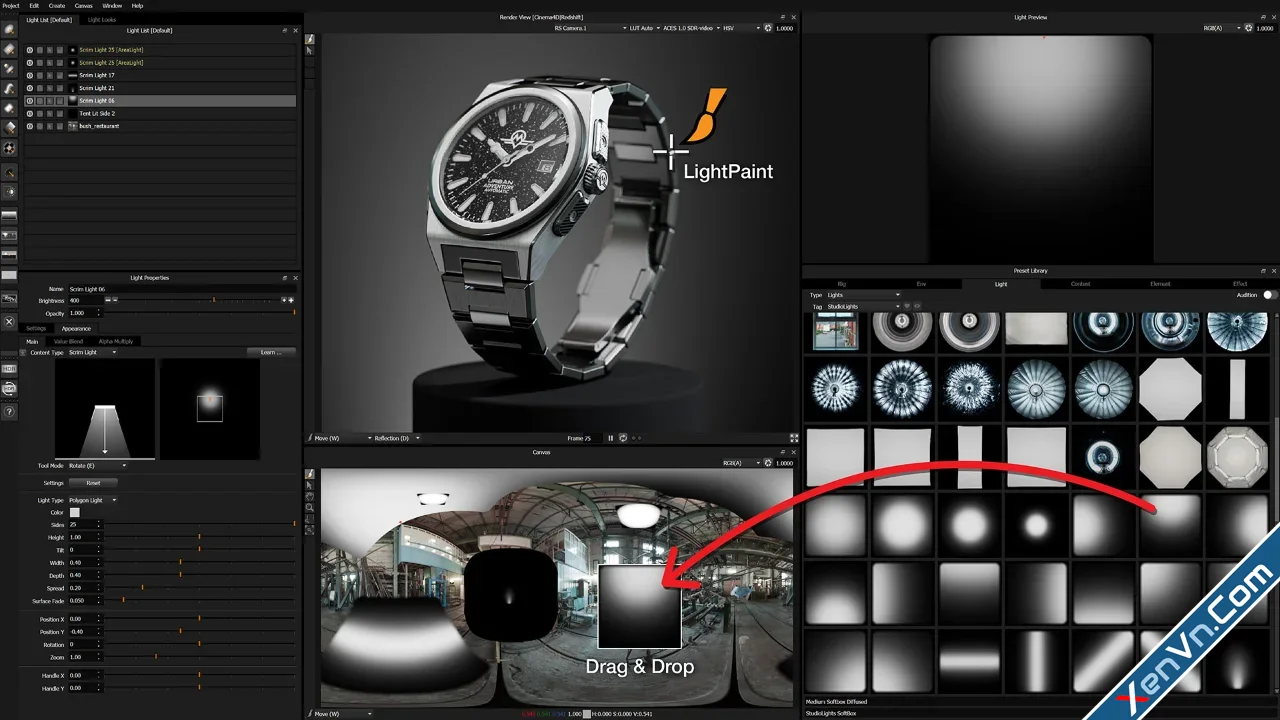This screenshot has height=720, width=1280.
Task: Open Tool Mode Rotate (E) dropdown
Action: [x=97, y=465]
